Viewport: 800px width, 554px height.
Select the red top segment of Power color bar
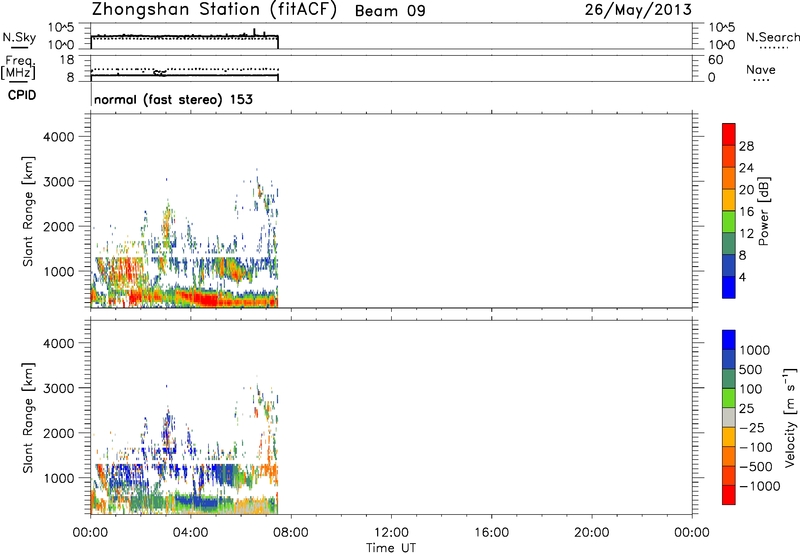pos(729,134)
